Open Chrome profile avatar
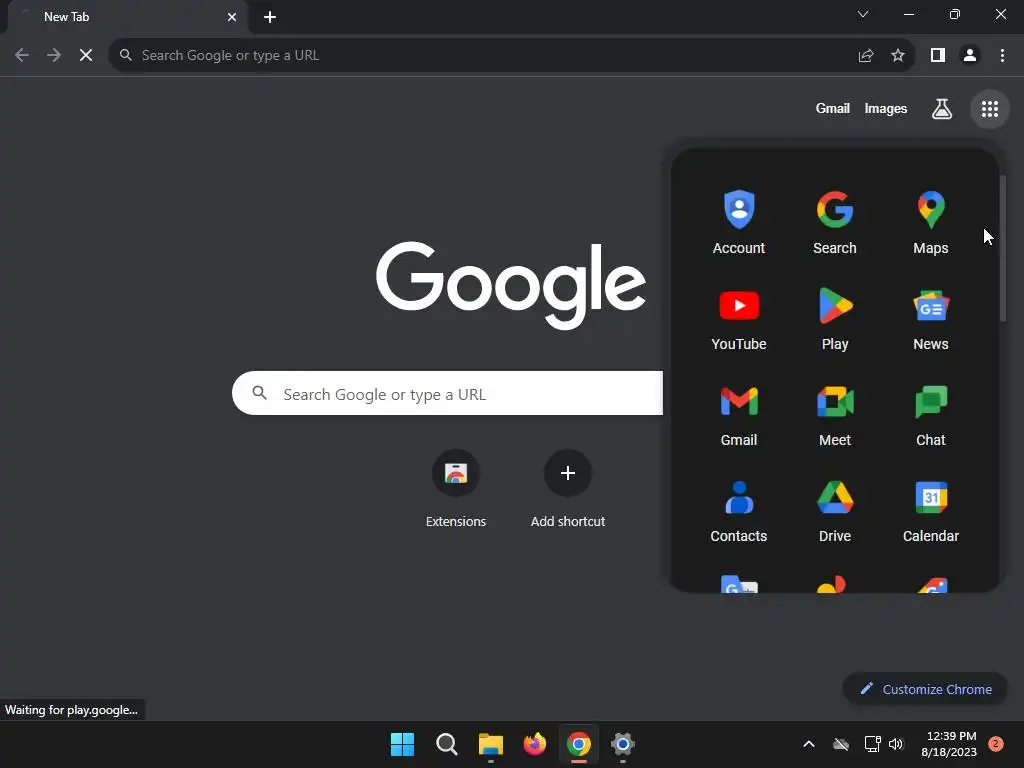Screen dimensions: 1024x768 970,56
